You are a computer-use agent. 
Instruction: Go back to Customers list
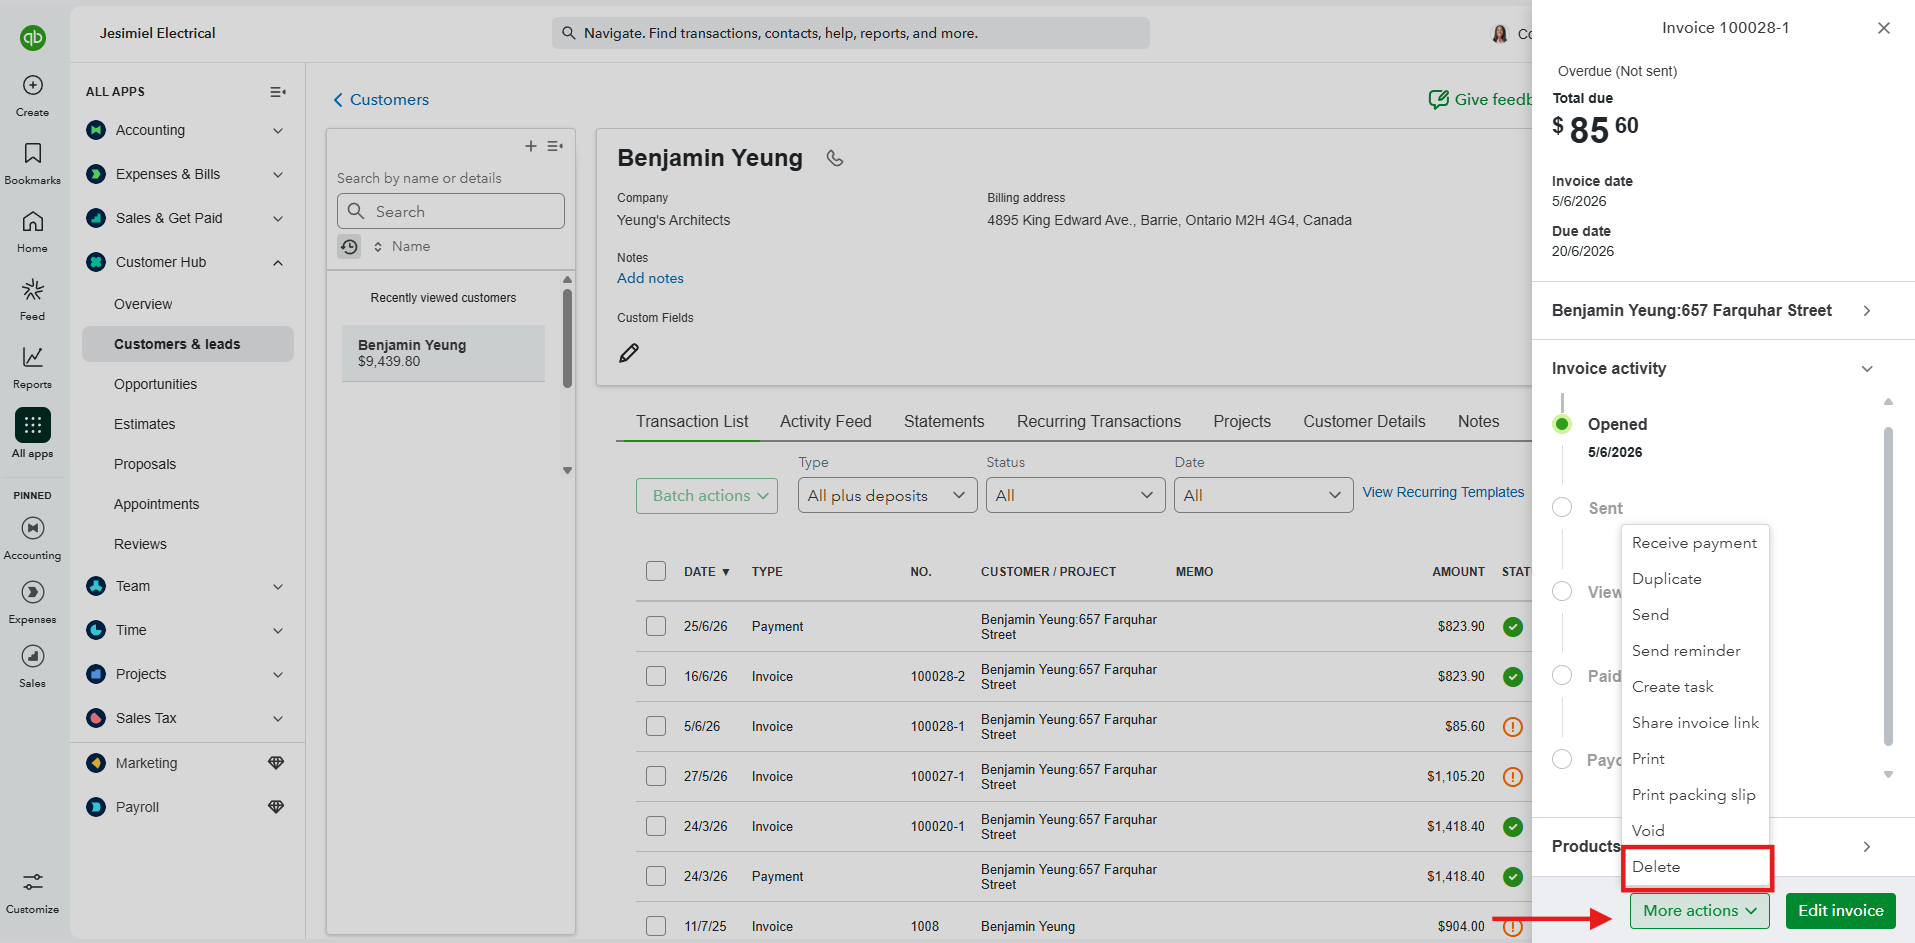(381, 100)
